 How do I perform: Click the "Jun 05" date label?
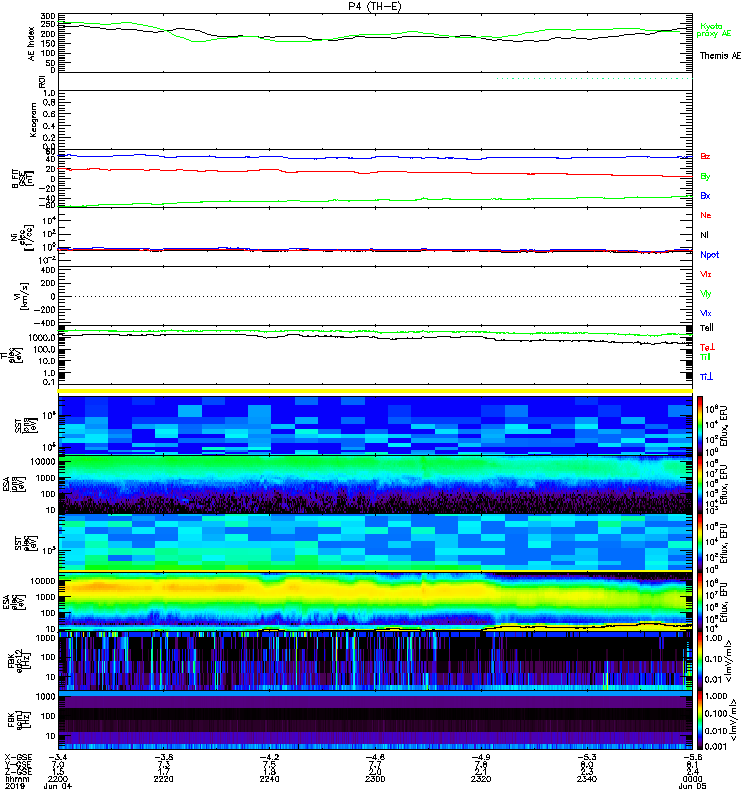pos(692,786)
